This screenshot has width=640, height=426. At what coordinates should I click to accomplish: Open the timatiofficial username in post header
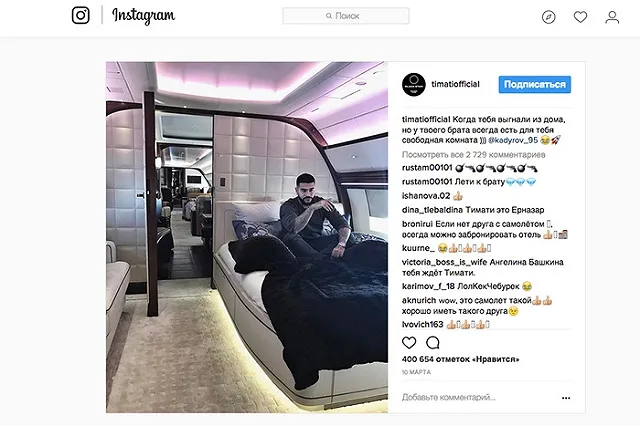point(456,84)
